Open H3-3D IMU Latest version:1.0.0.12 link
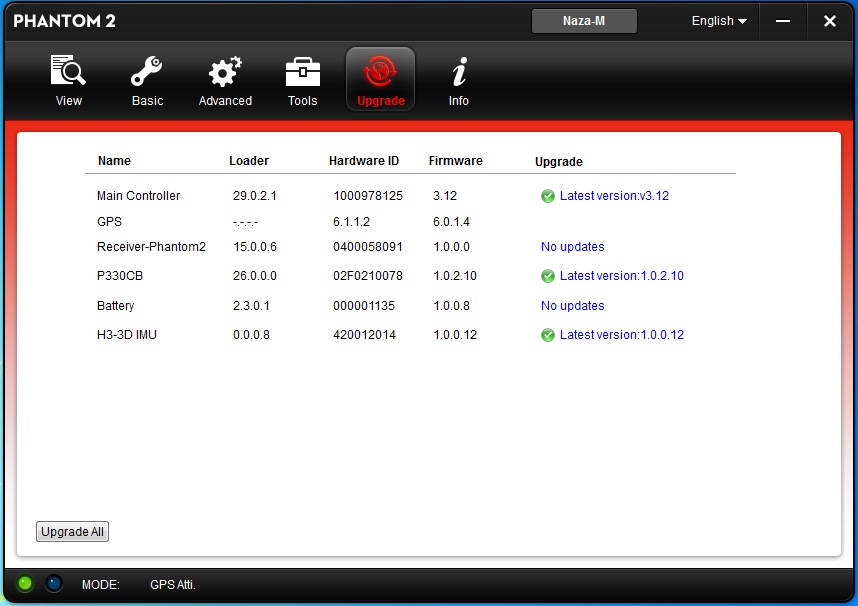This screenshot has width=858, height=606. [621, 335]
